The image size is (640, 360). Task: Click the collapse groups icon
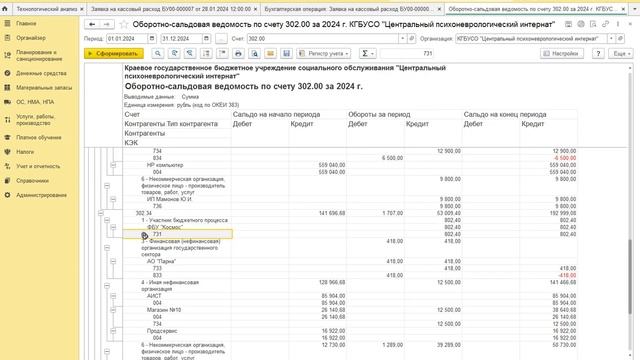pos(222,53)
